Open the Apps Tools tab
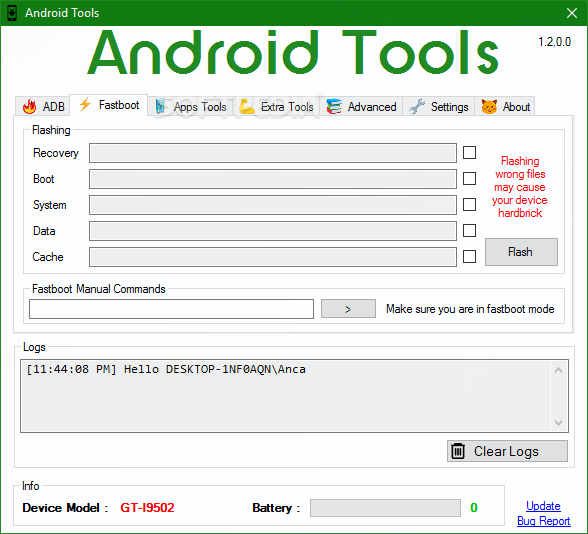Viewport: 588px width, 534px height. (191, 106)
